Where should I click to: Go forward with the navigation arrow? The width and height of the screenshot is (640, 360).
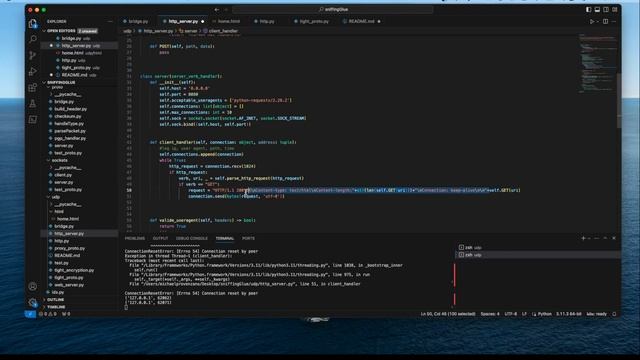(226, 9)
